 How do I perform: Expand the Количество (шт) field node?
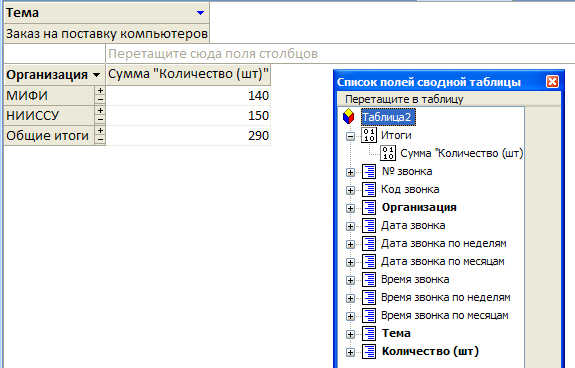tap(350, 352)
